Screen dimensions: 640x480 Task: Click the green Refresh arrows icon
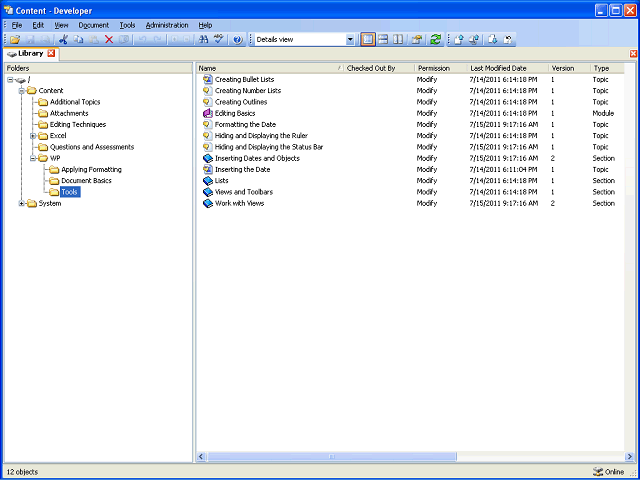pos(436,40)
